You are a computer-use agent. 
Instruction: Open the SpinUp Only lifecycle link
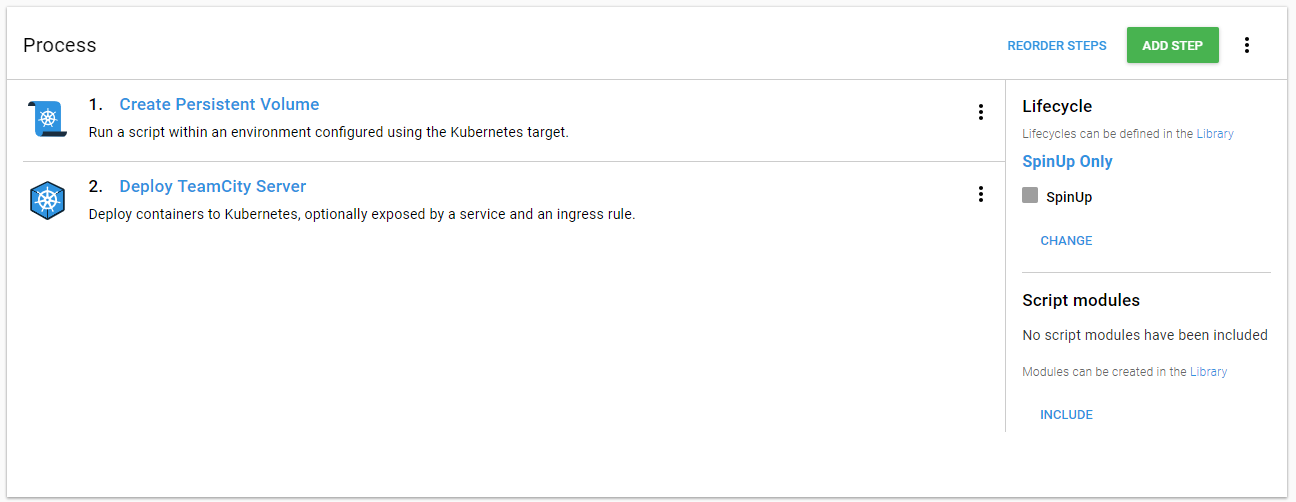(x=1067, y=161)
